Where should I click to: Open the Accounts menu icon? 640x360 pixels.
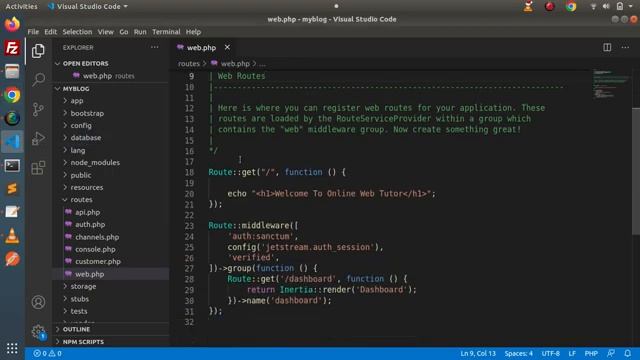pos(38,302)
